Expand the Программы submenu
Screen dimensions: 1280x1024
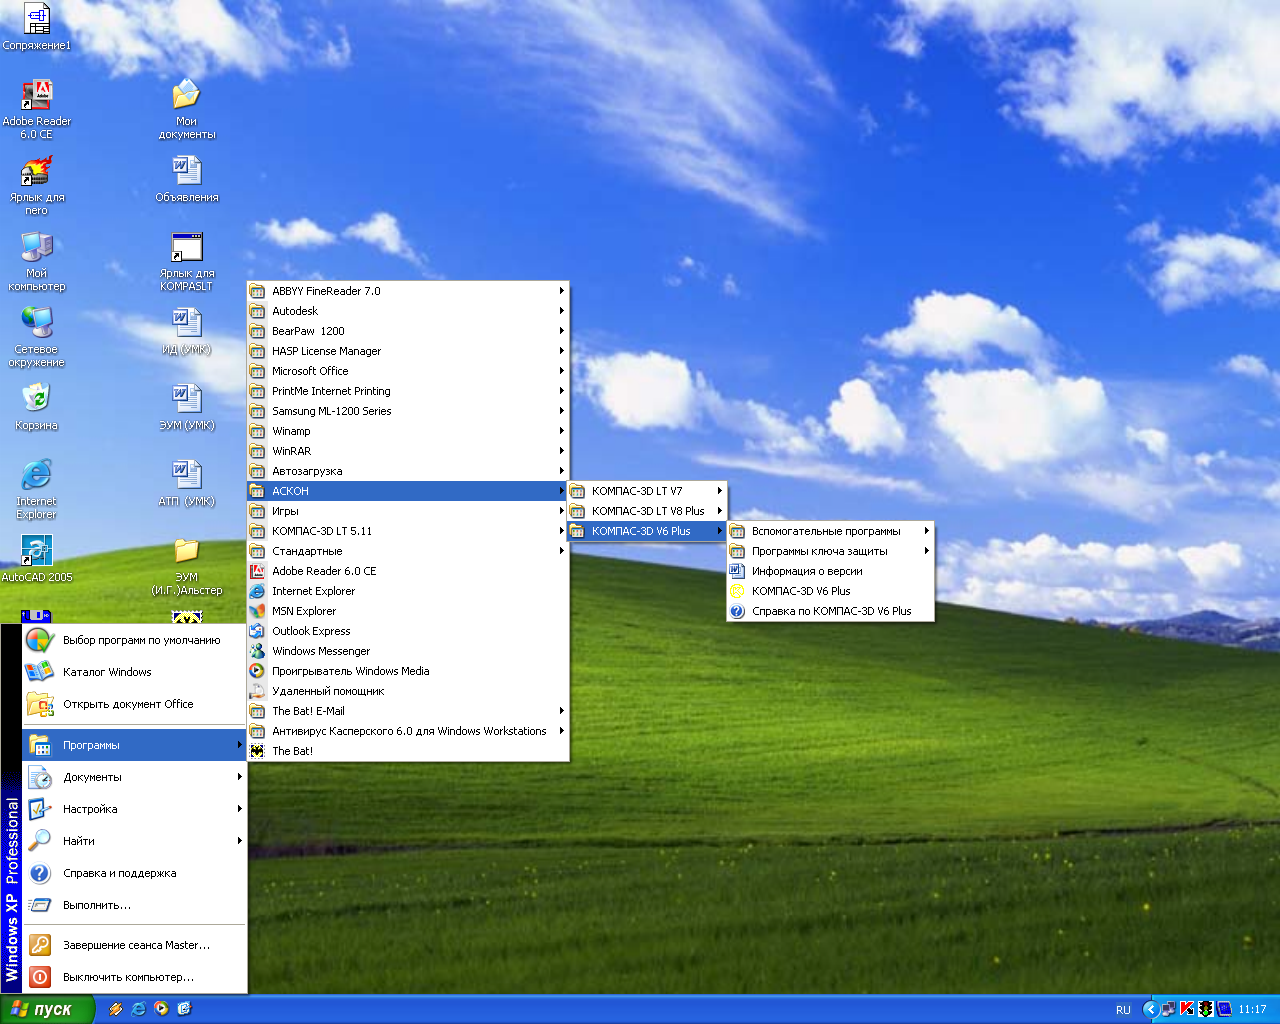pyautogui.click(x=134, y=745)
